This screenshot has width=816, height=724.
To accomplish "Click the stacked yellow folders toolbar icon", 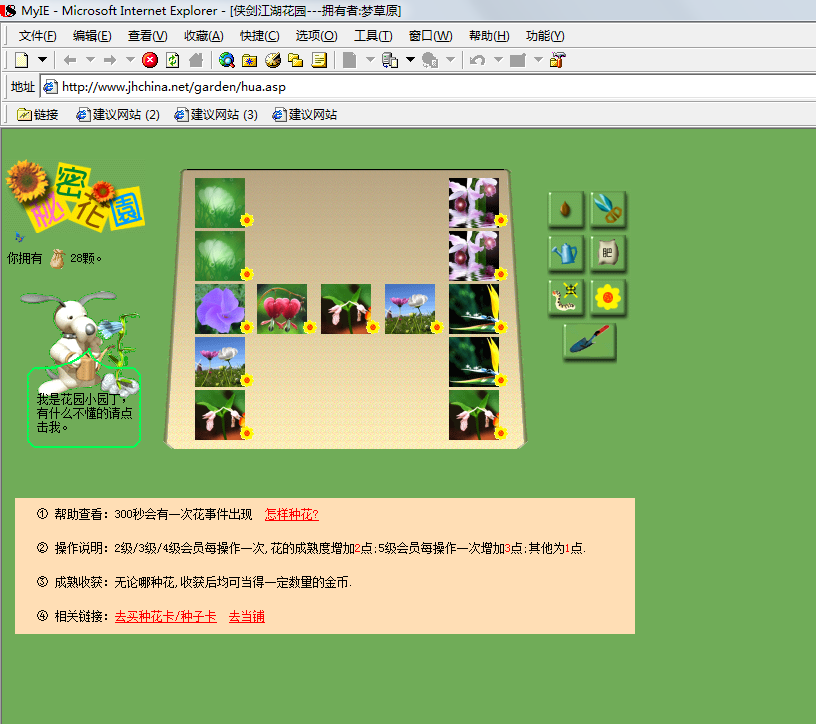I will point(296,60).
